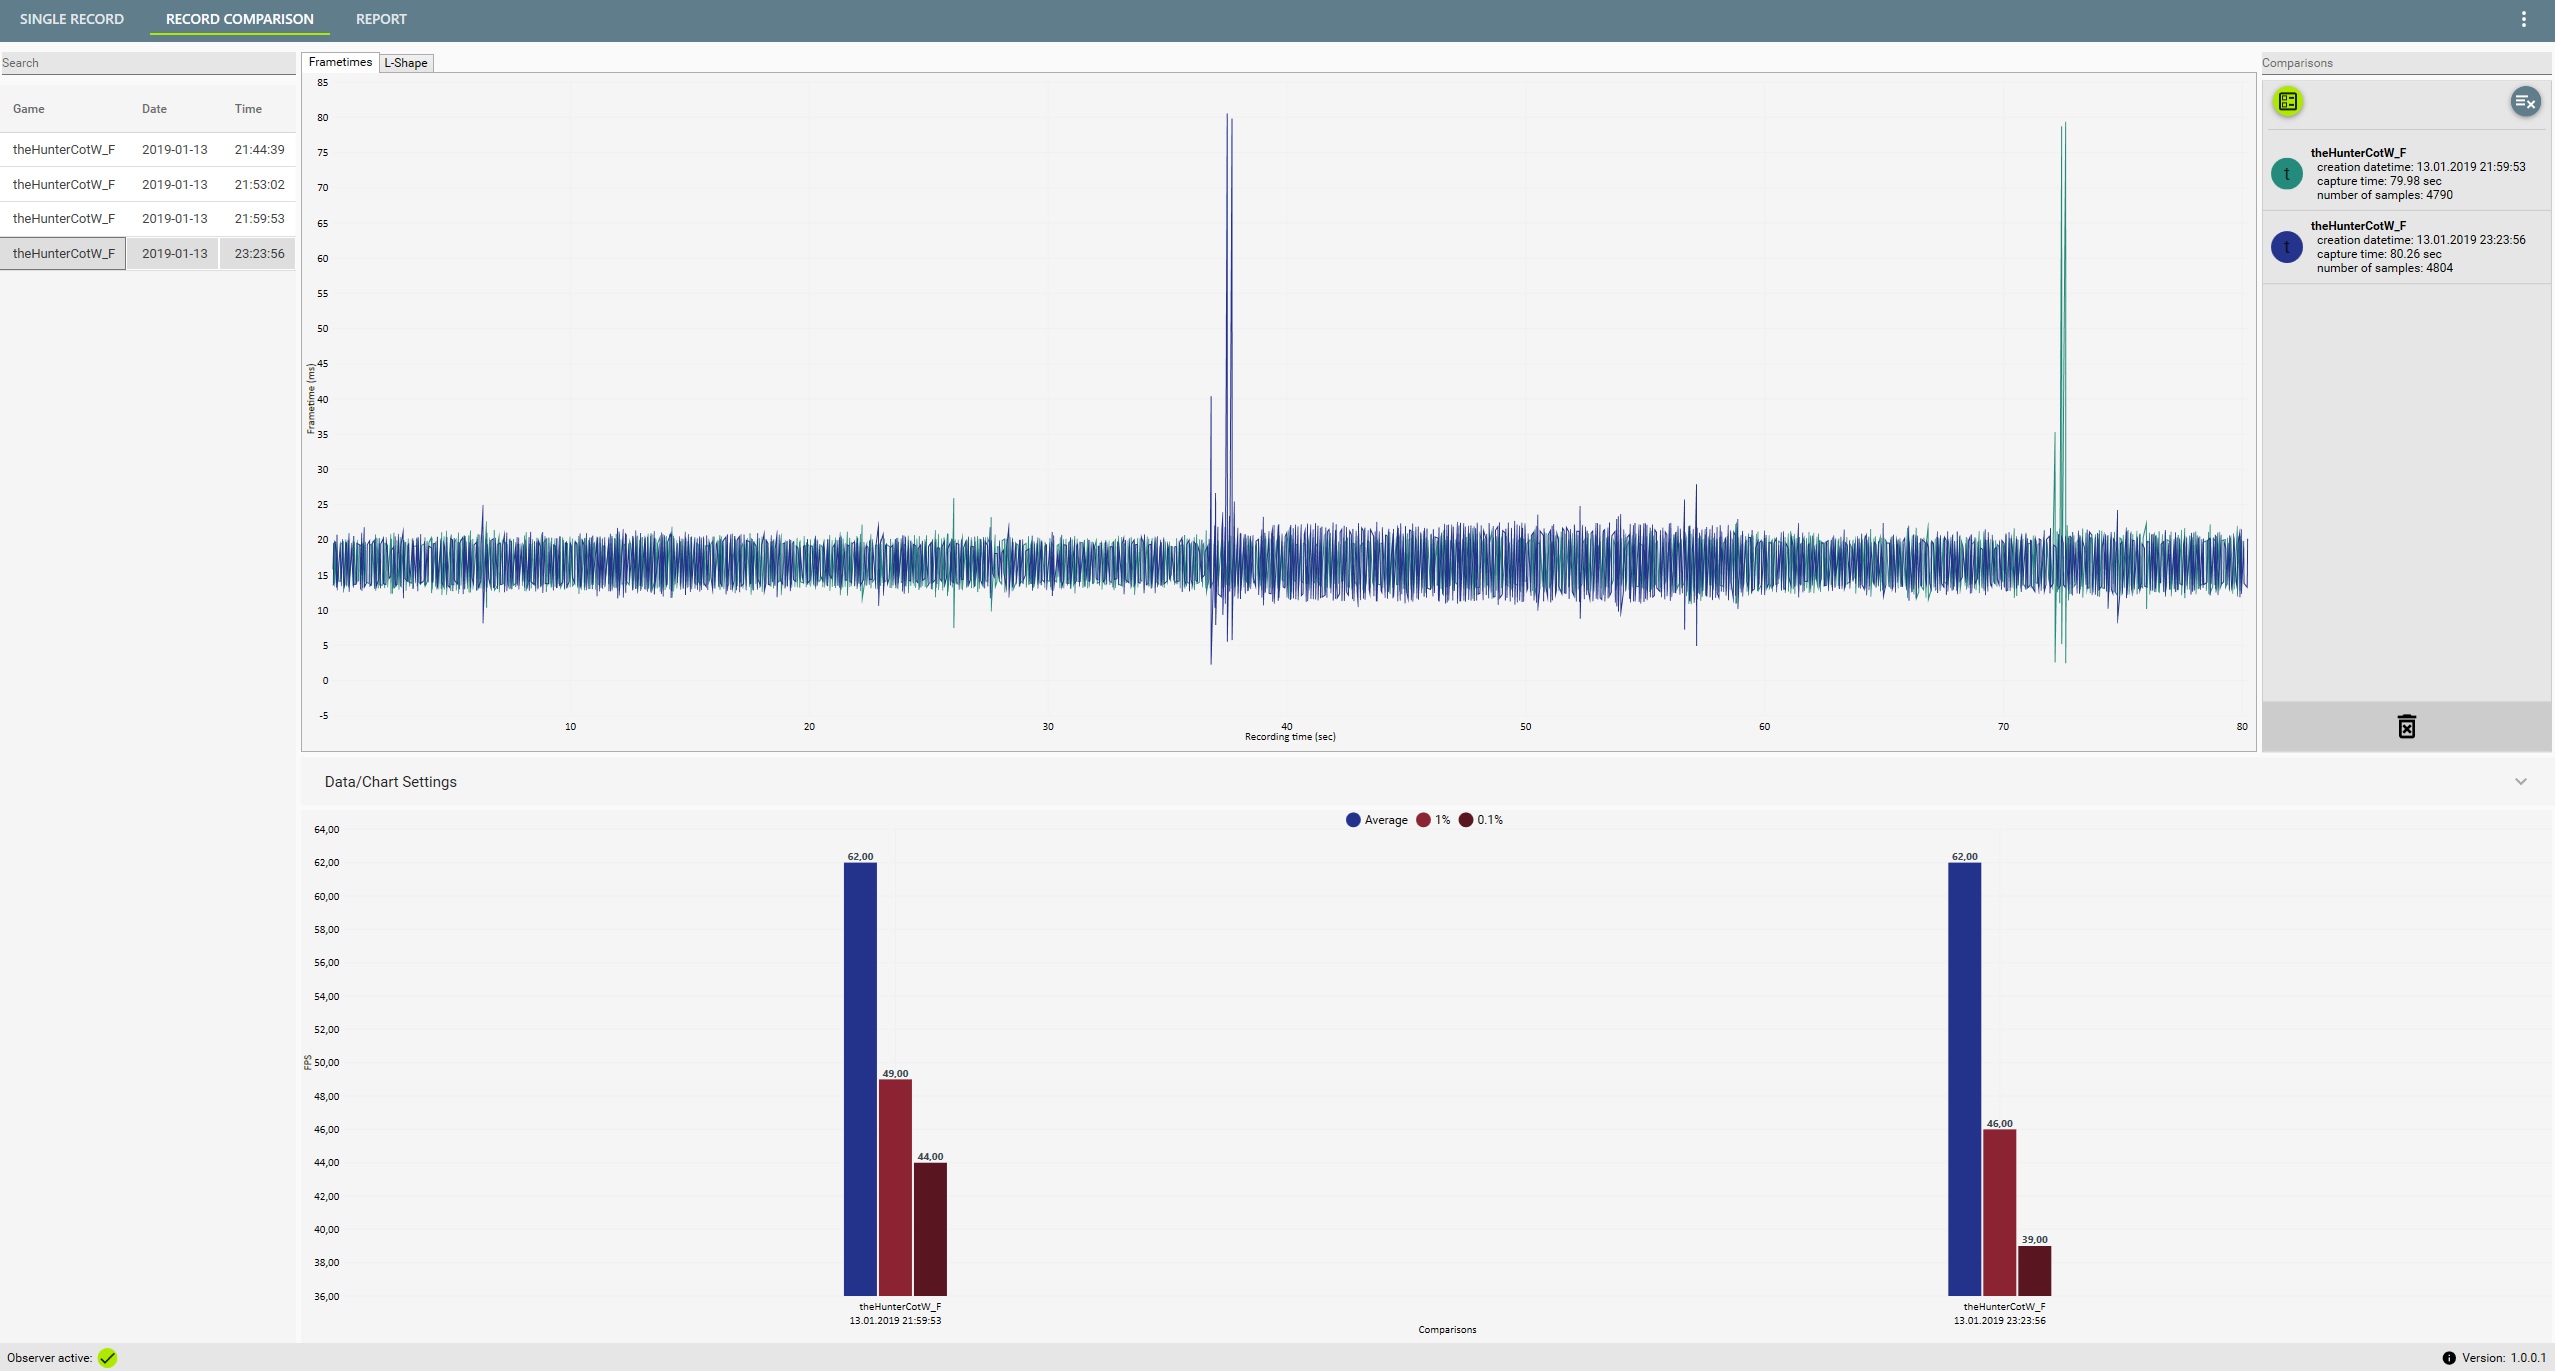Select the teal record avatar 21:59:53
This screenshot has width=2555, height=1371.
point(2287,174)
